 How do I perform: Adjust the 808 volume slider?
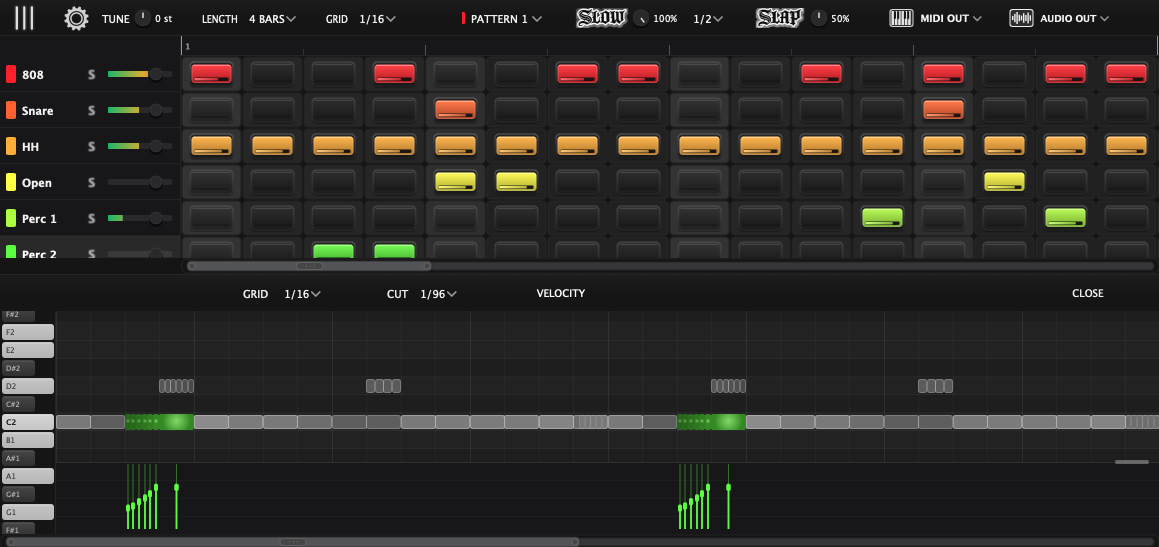(x=140, y=74)
